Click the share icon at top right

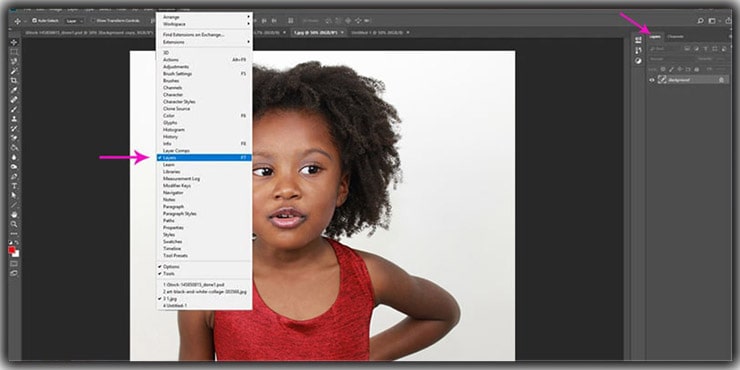pos(728,21)
